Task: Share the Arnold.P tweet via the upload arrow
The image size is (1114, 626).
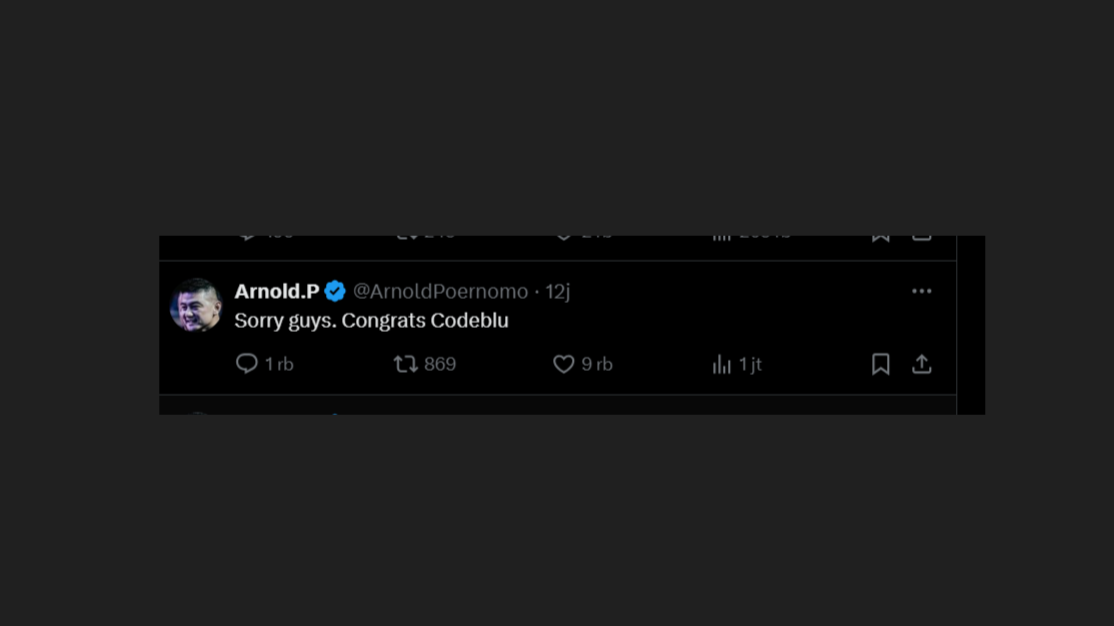Action: pyautogui.click(x=922, y=364)
